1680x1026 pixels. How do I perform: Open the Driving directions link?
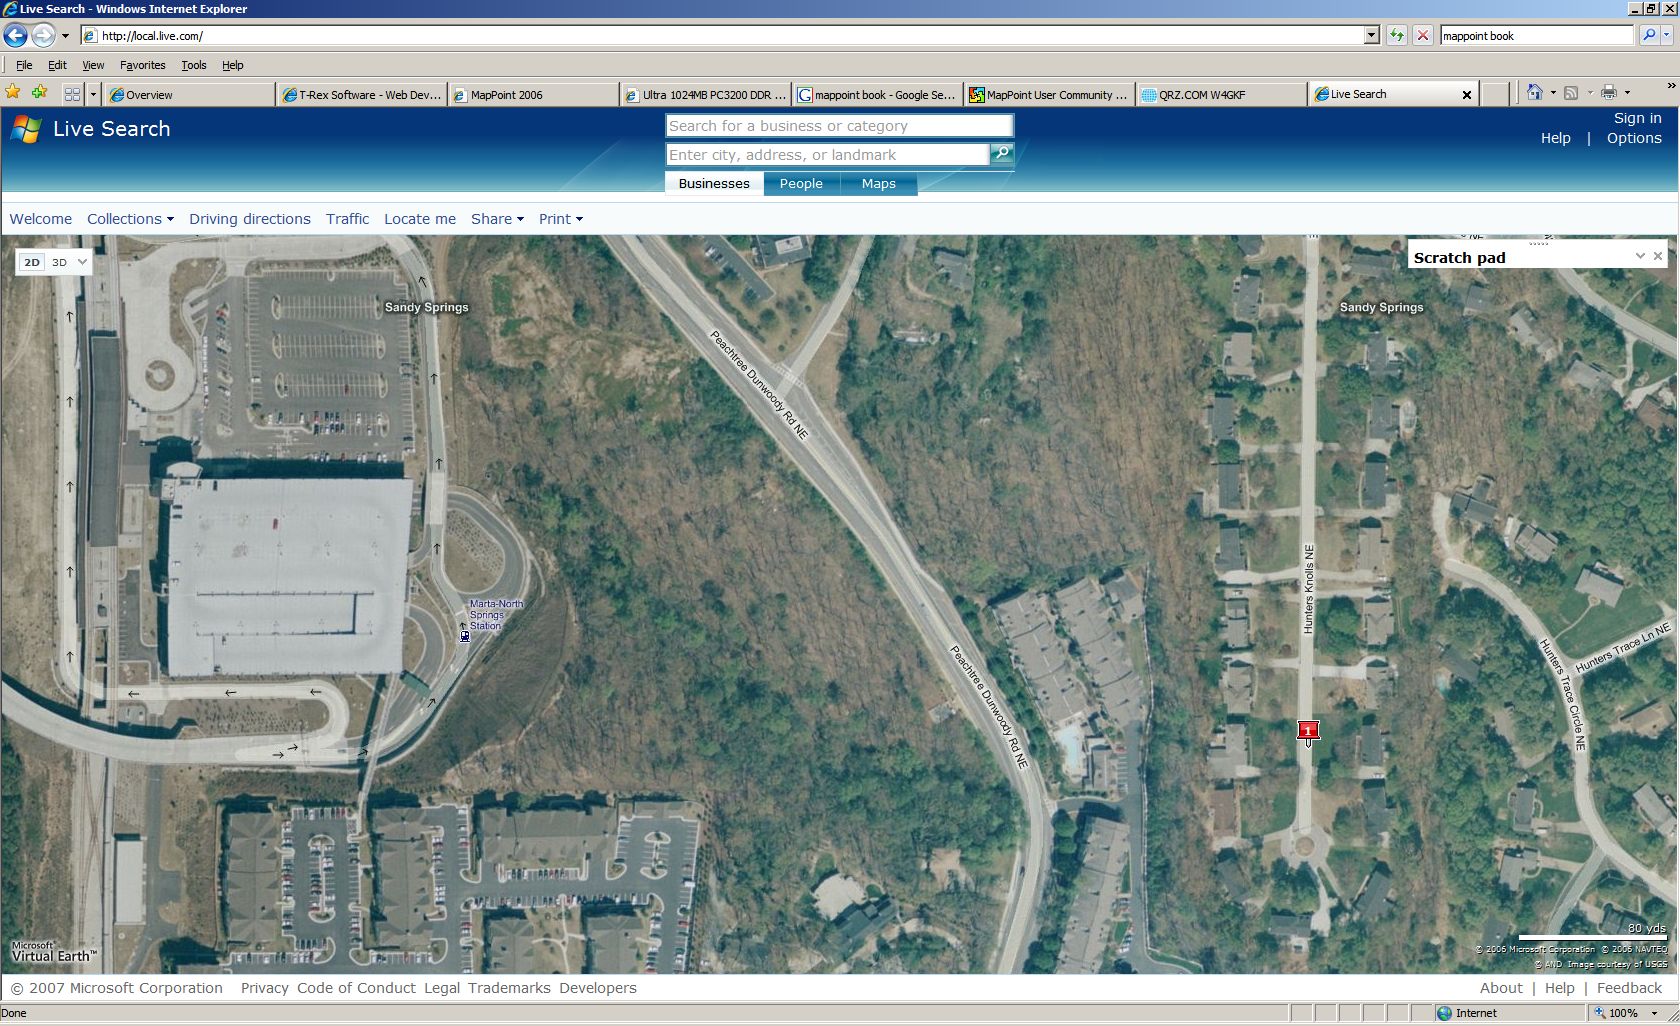[249, 219]
